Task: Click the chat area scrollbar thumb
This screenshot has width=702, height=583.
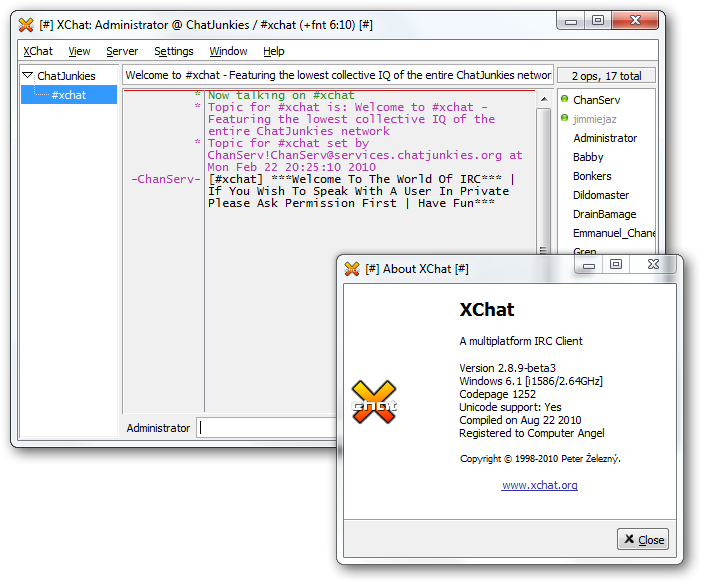Action: point(544,181)
